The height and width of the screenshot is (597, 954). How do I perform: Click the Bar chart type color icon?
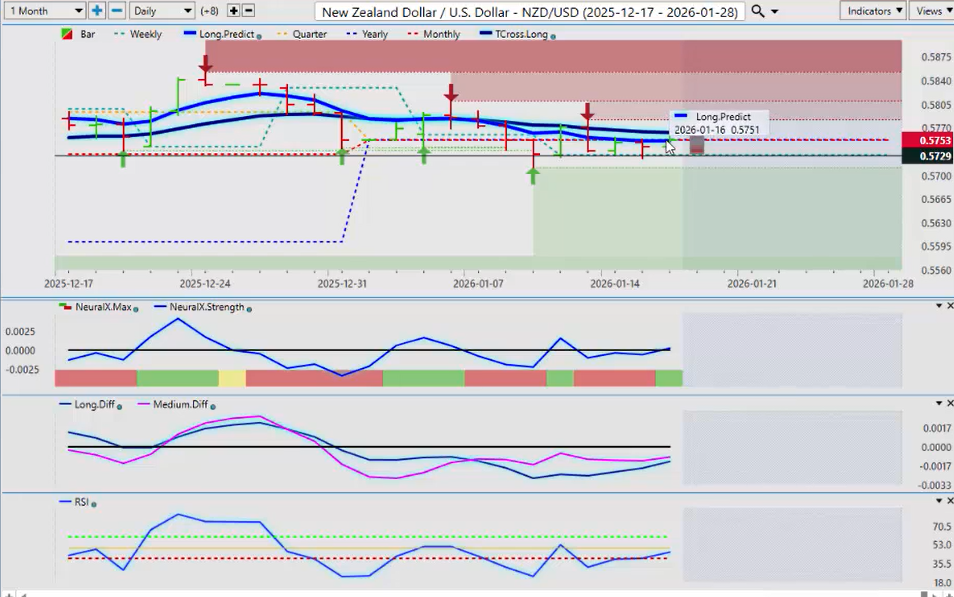(66, 34)
